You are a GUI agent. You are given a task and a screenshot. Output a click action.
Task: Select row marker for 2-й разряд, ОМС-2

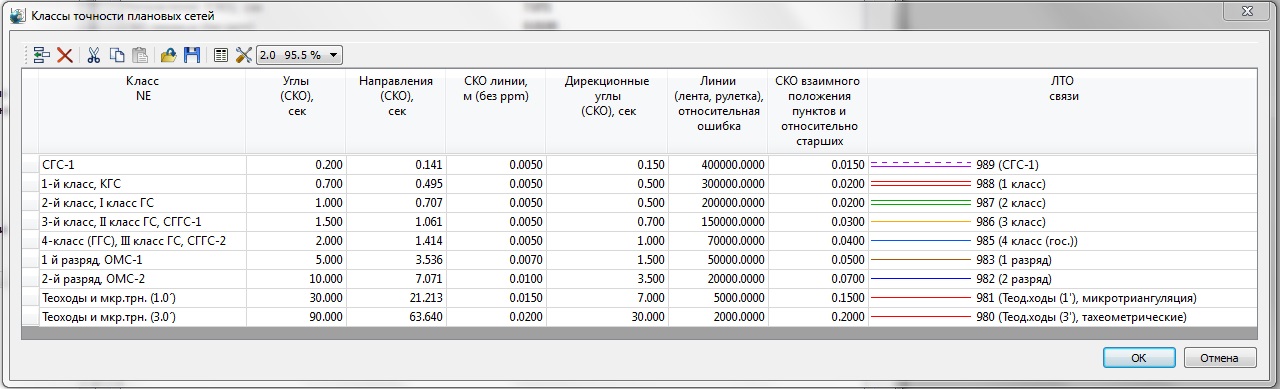30,279
